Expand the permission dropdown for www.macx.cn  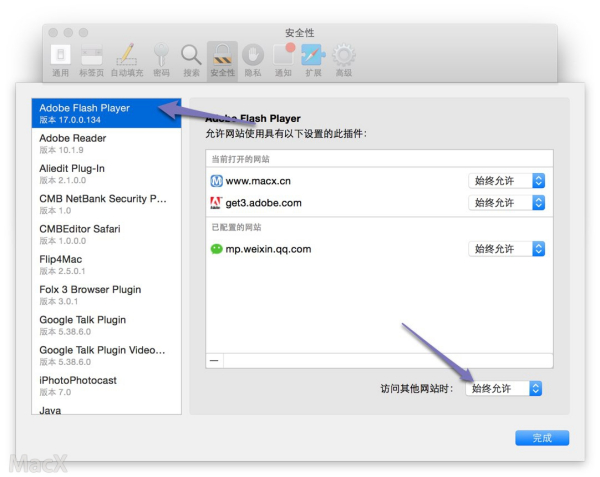pos(506,181)
